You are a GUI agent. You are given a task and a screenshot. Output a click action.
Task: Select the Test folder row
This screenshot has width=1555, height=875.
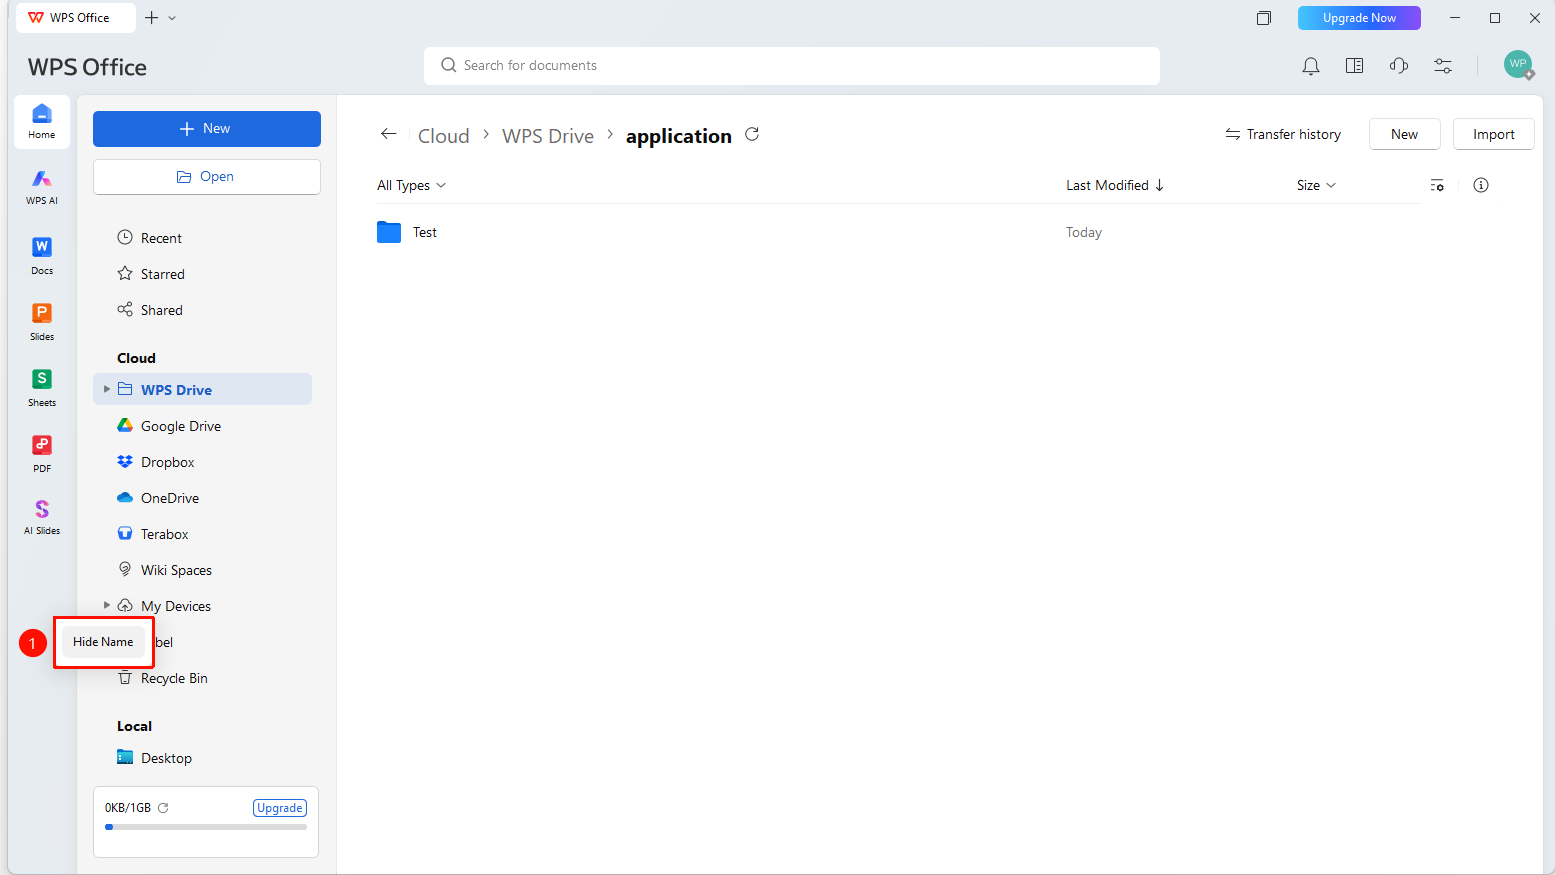coord(898,232)
